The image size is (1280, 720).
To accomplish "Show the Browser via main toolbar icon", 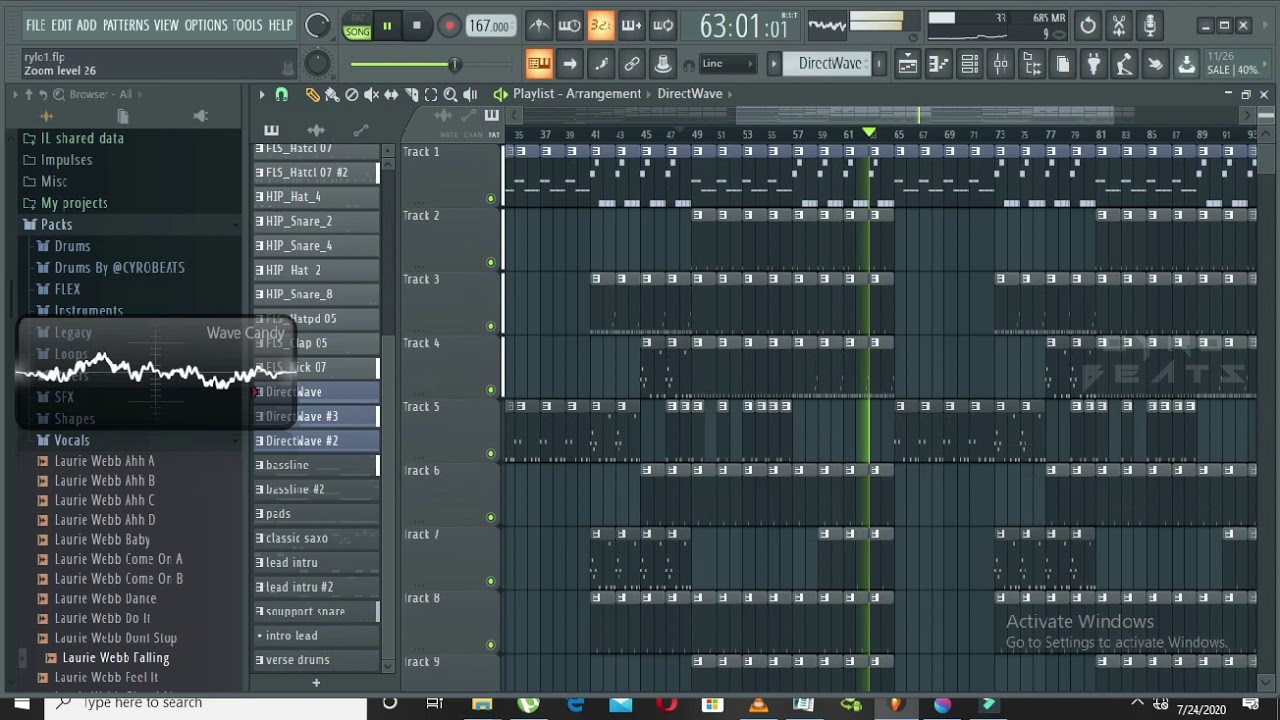I will coord(1031,65).
